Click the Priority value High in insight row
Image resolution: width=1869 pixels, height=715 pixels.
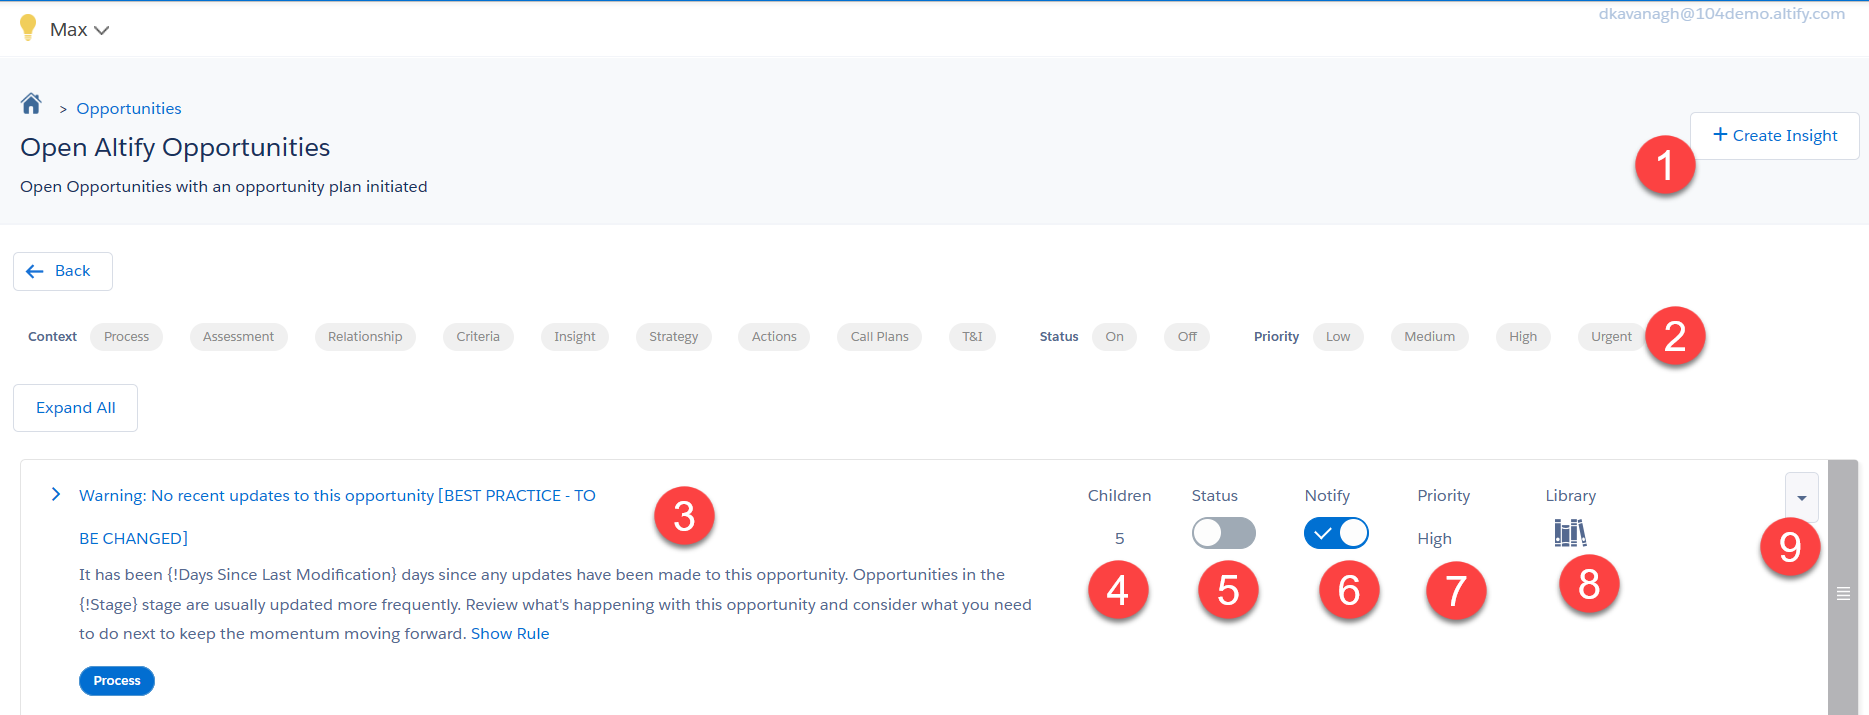pos(1434,539)
